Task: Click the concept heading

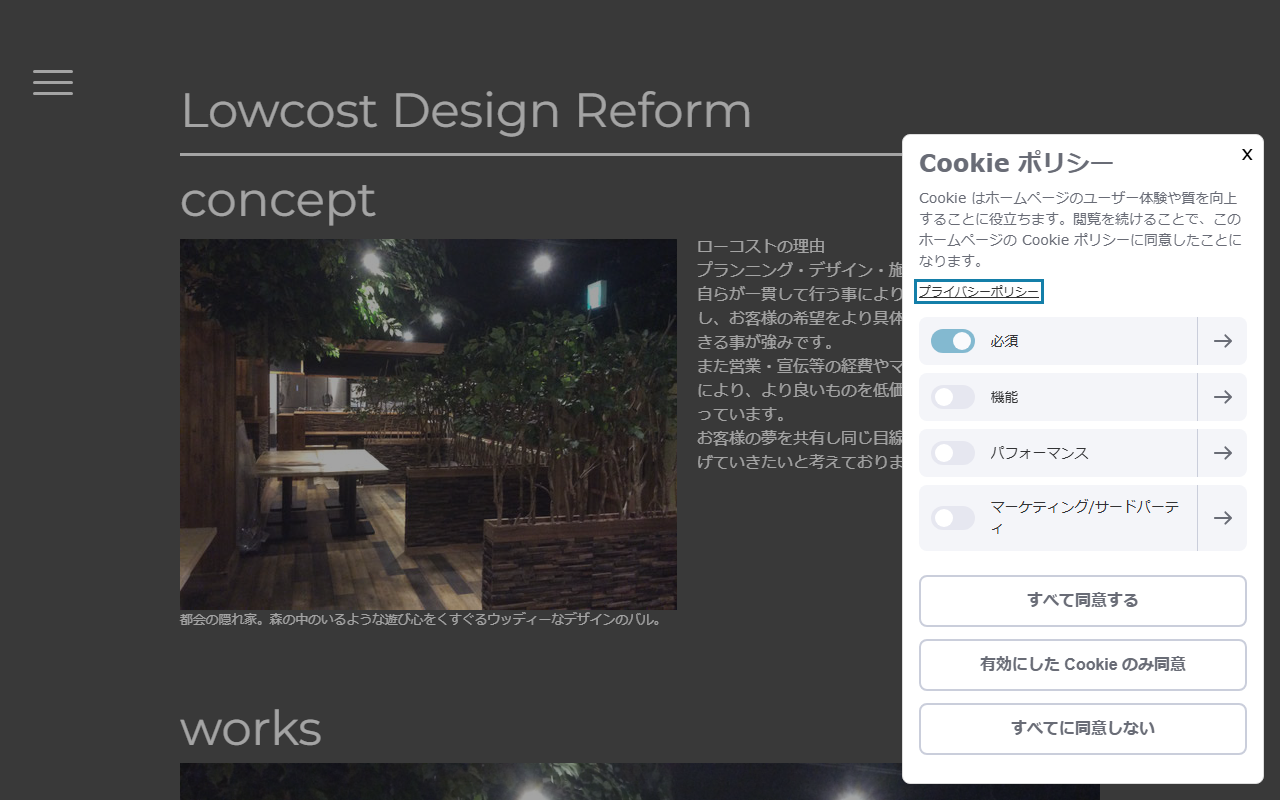Action: point(278,200)
